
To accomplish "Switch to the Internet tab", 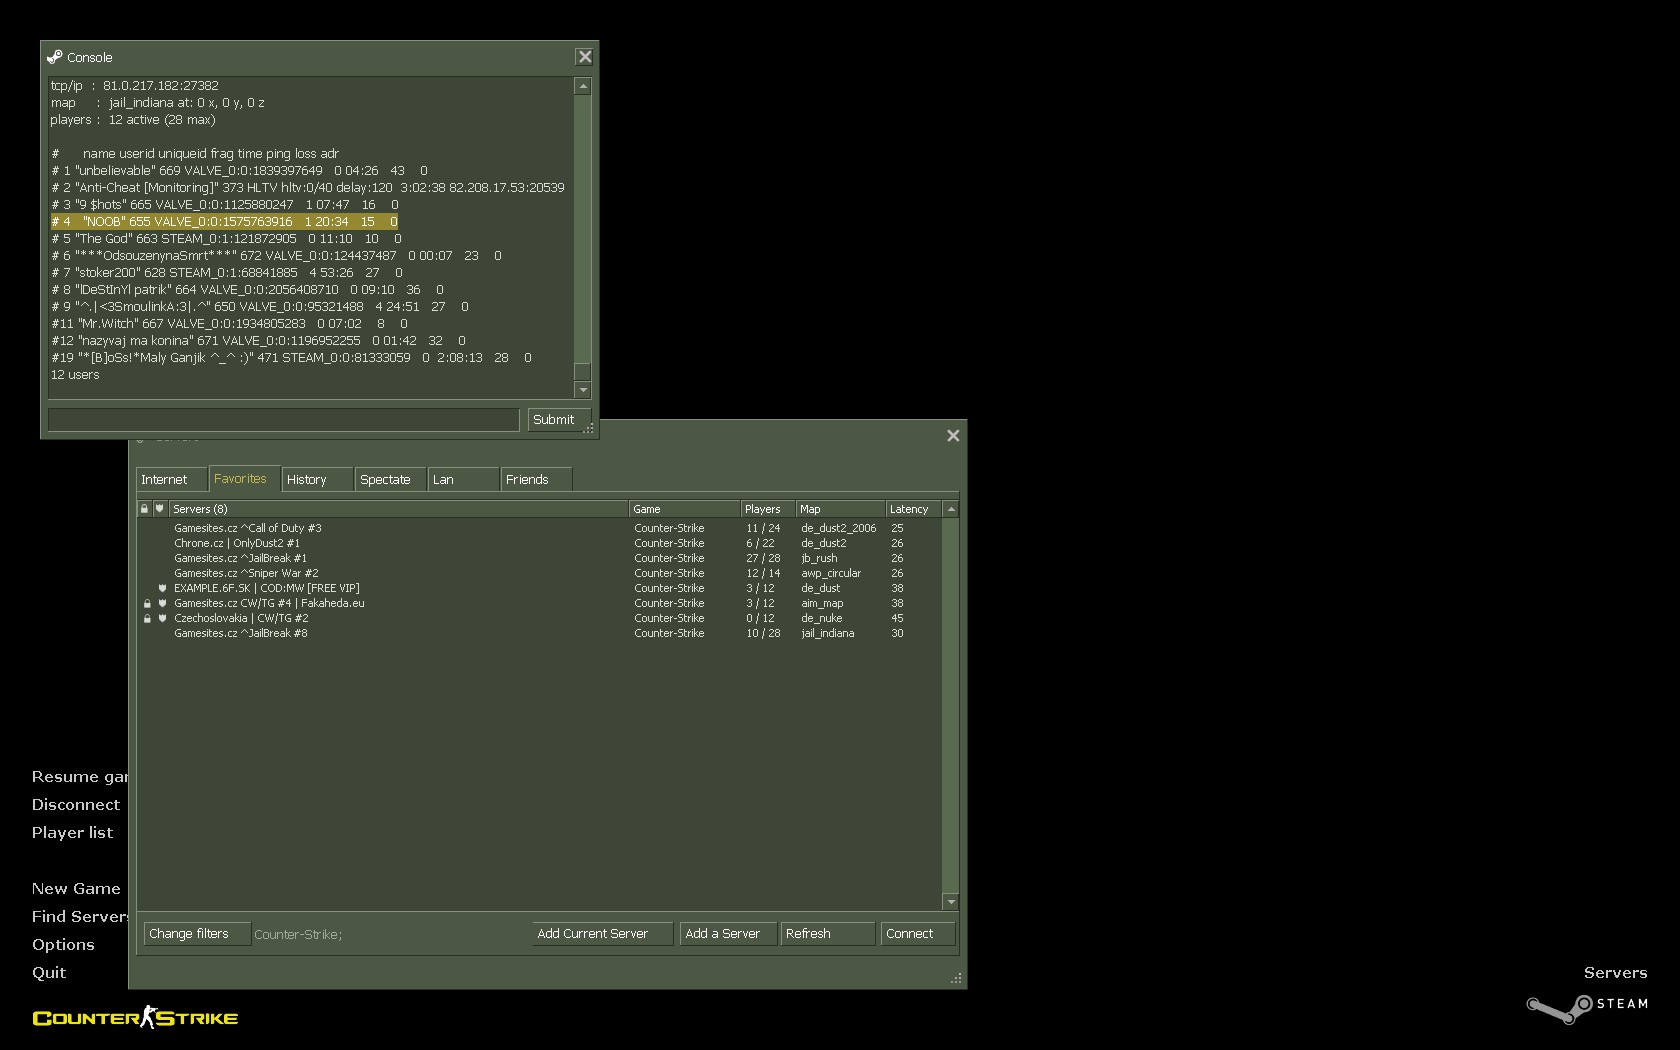I will tap(172, 479).
